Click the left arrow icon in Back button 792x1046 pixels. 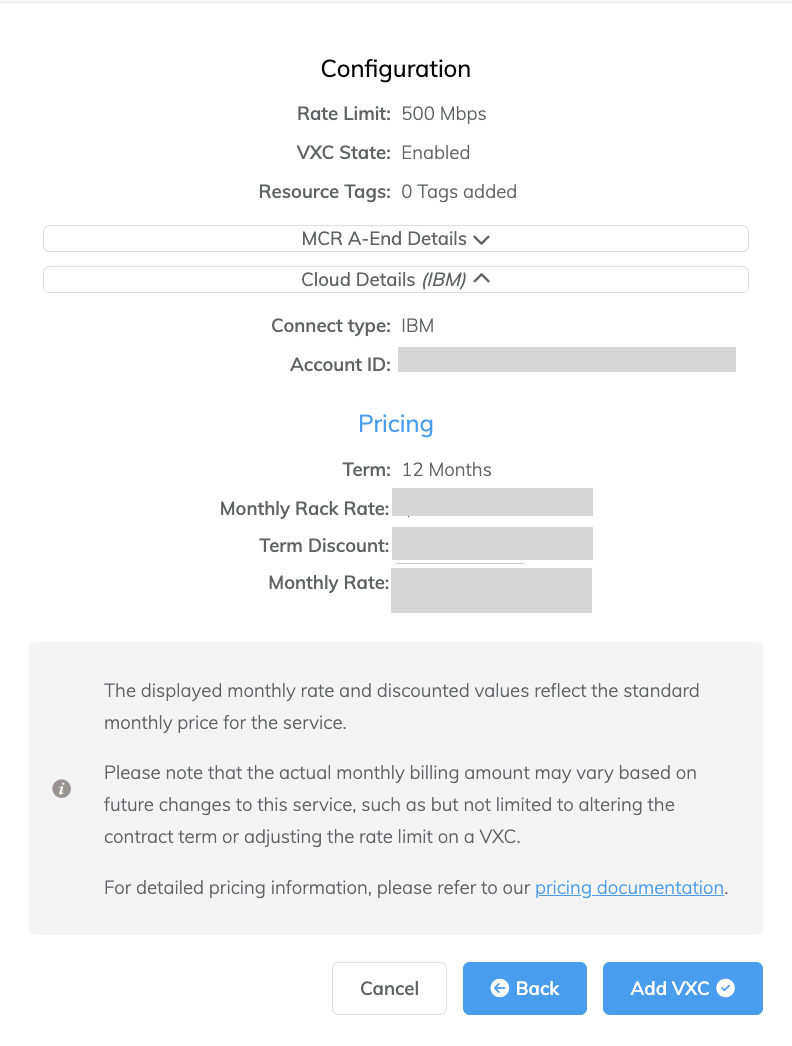tap(500, 988)
